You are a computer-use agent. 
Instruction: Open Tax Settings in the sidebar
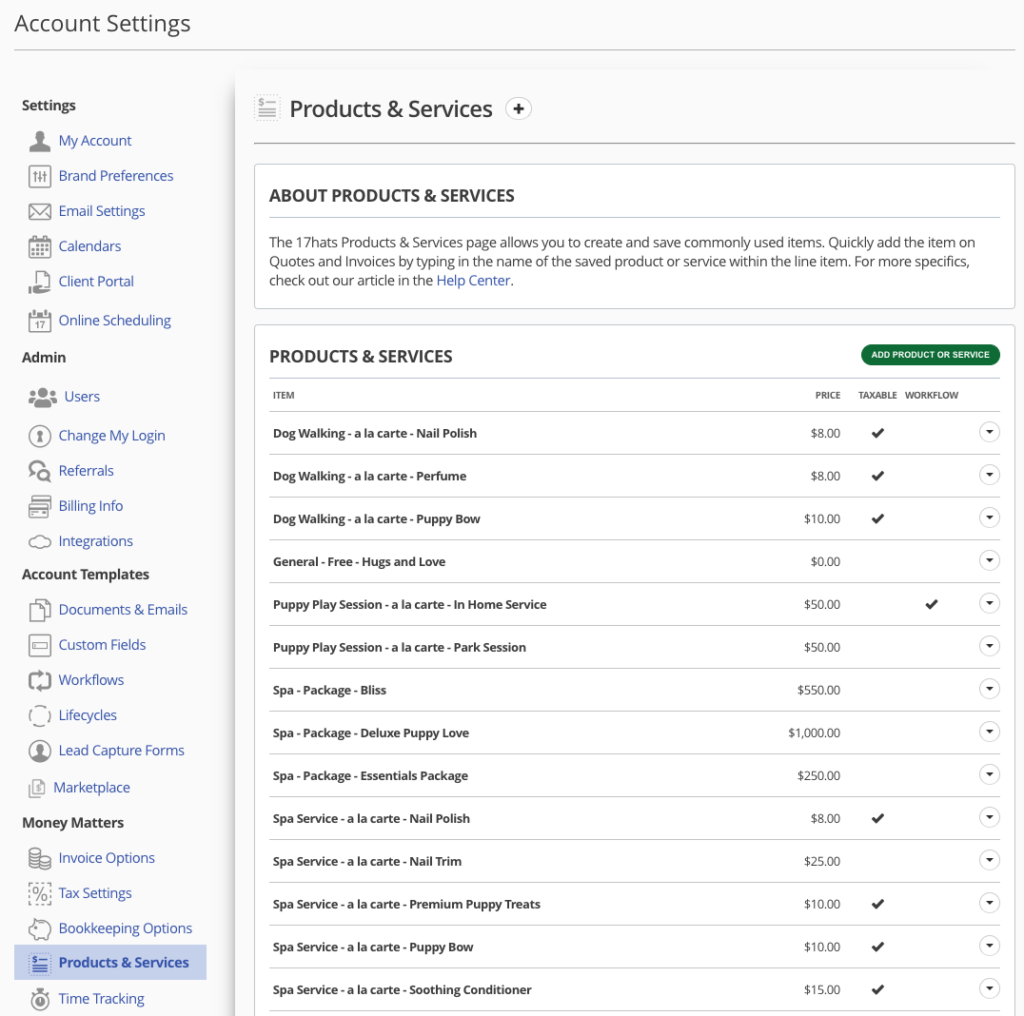95,893
